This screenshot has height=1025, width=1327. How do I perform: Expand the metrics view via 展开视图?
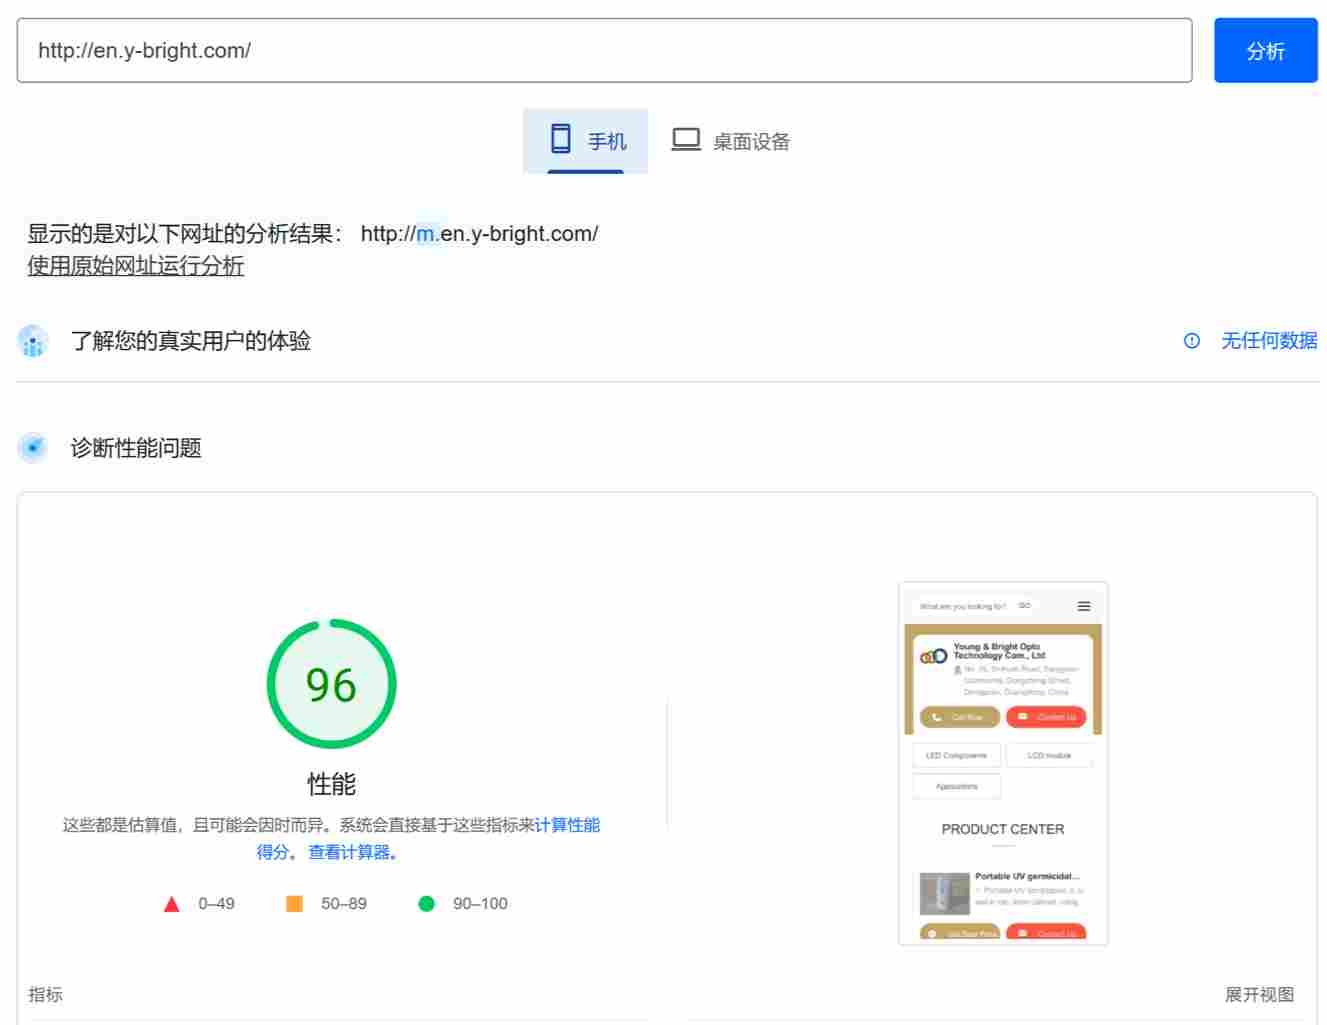1260,995
